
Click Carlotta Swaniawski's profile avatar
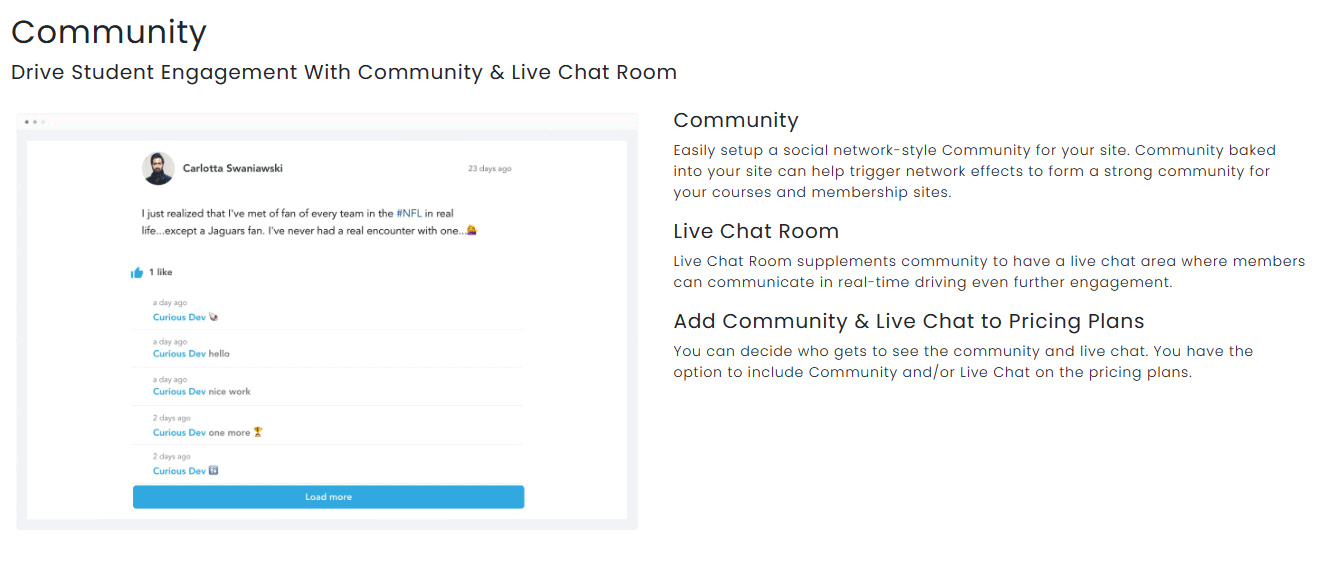[158, 168]
